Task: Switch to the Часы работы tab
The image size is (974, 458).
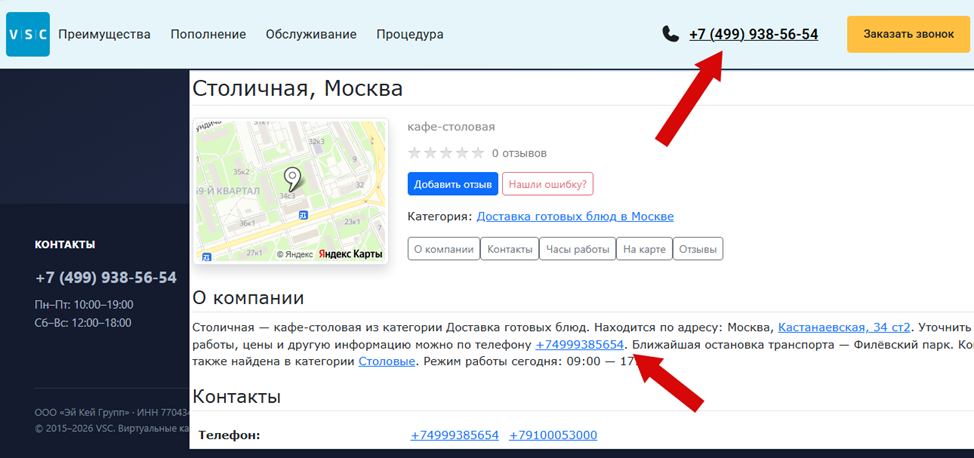Action: coord(577,249)
